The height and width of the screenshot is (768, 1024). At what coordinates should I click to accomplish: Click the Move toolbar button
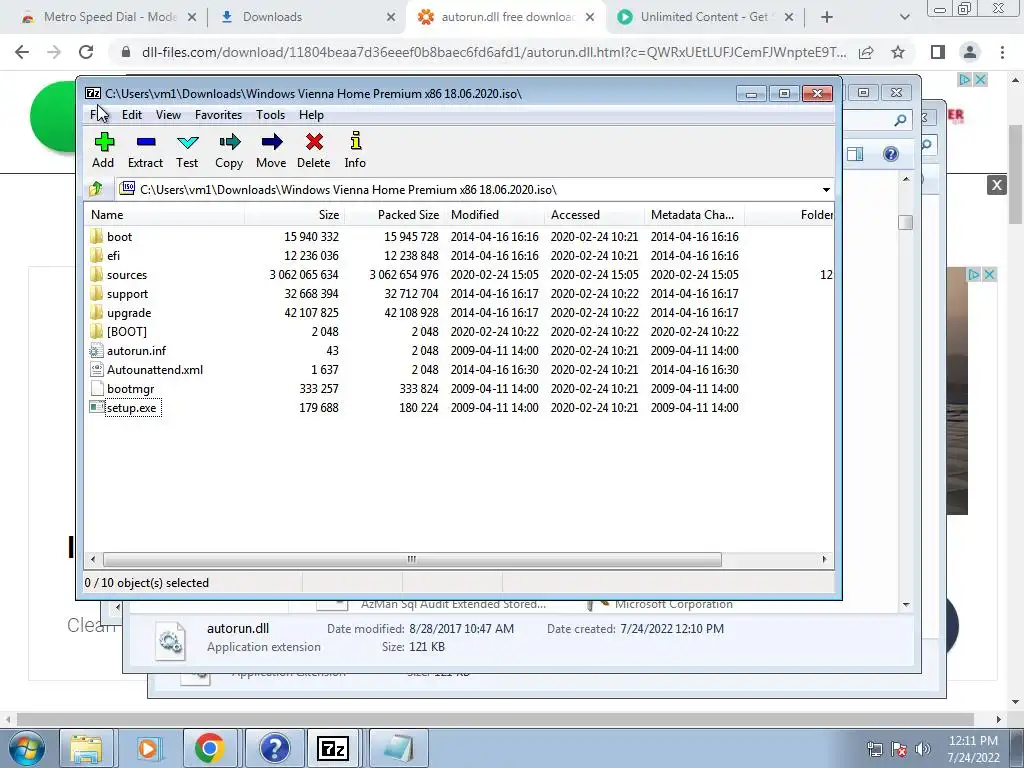271,150
